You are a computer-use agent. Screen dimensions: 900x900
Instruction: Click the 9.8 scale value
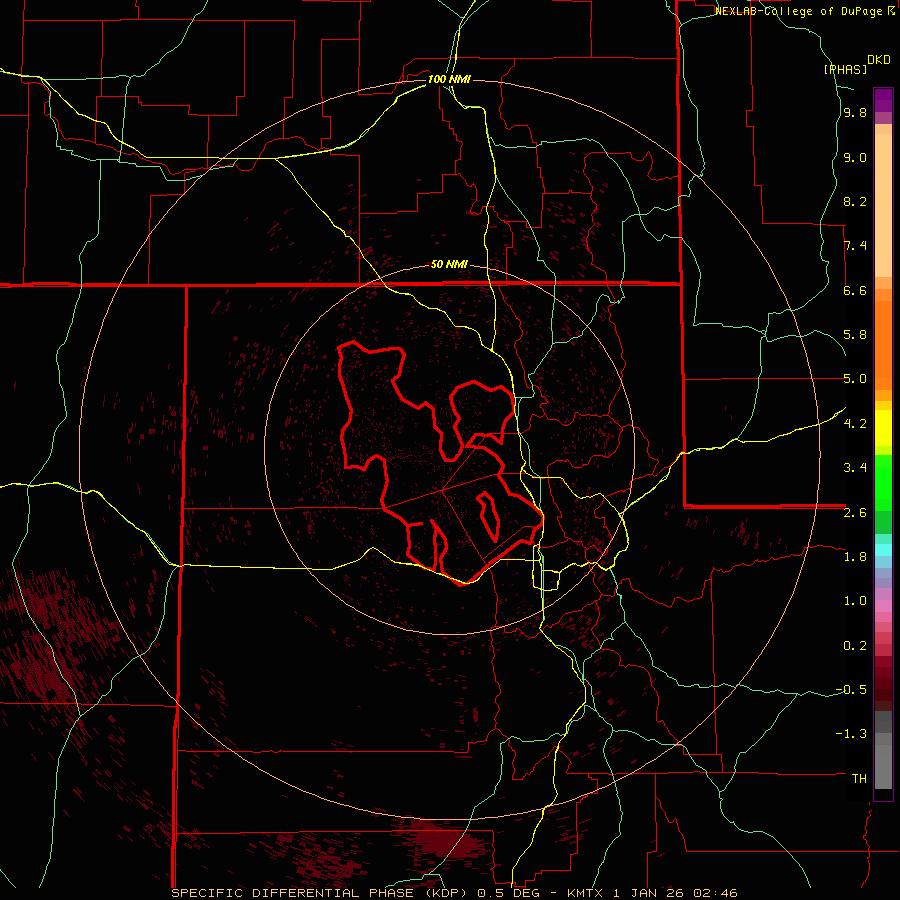[x=855, y=113]
